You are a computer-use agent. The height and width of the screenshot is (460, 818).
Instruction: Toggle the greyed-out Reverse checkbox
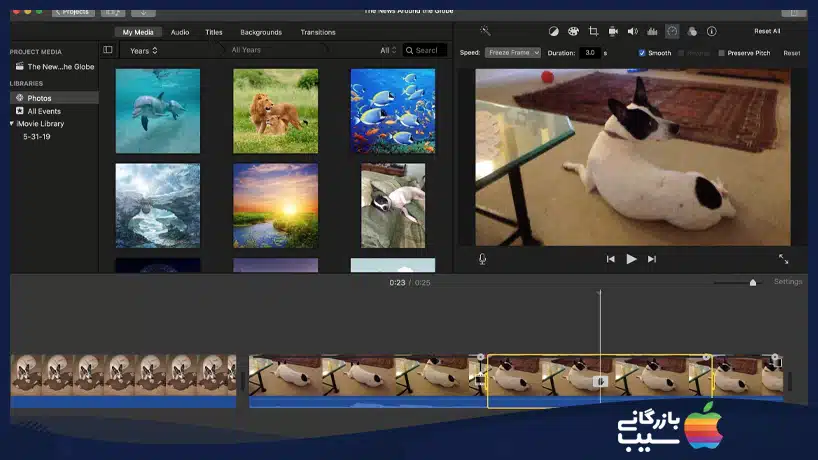pyautogui.click(x=681, y=53)
